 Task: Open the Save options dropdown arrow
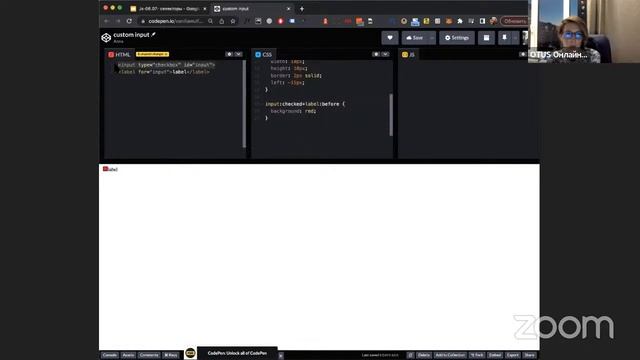[x=432, y=38]
